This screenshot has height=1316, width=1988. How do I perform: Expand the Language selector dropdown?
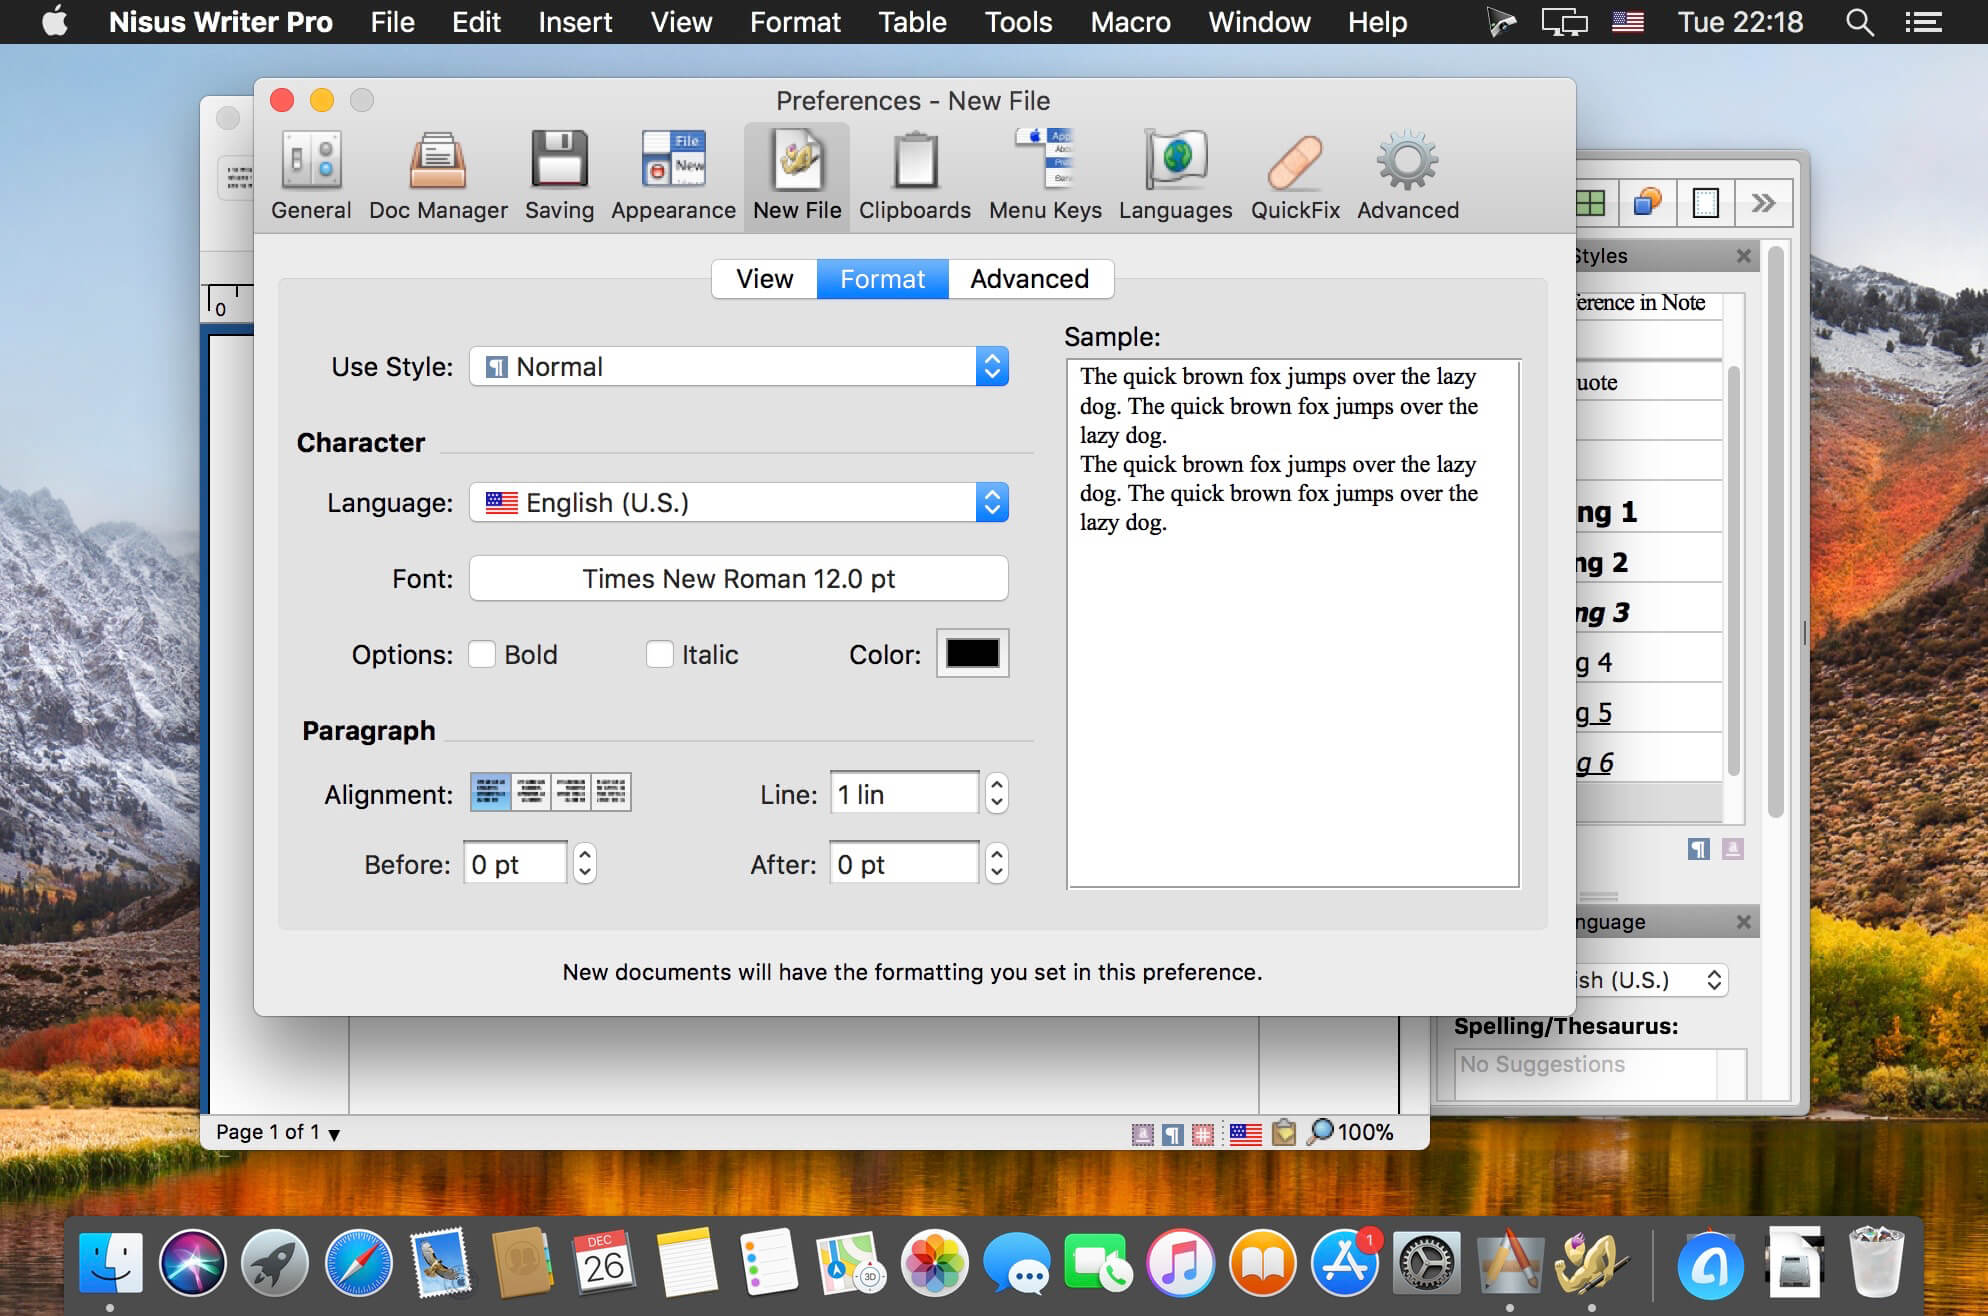click(993, 504)
